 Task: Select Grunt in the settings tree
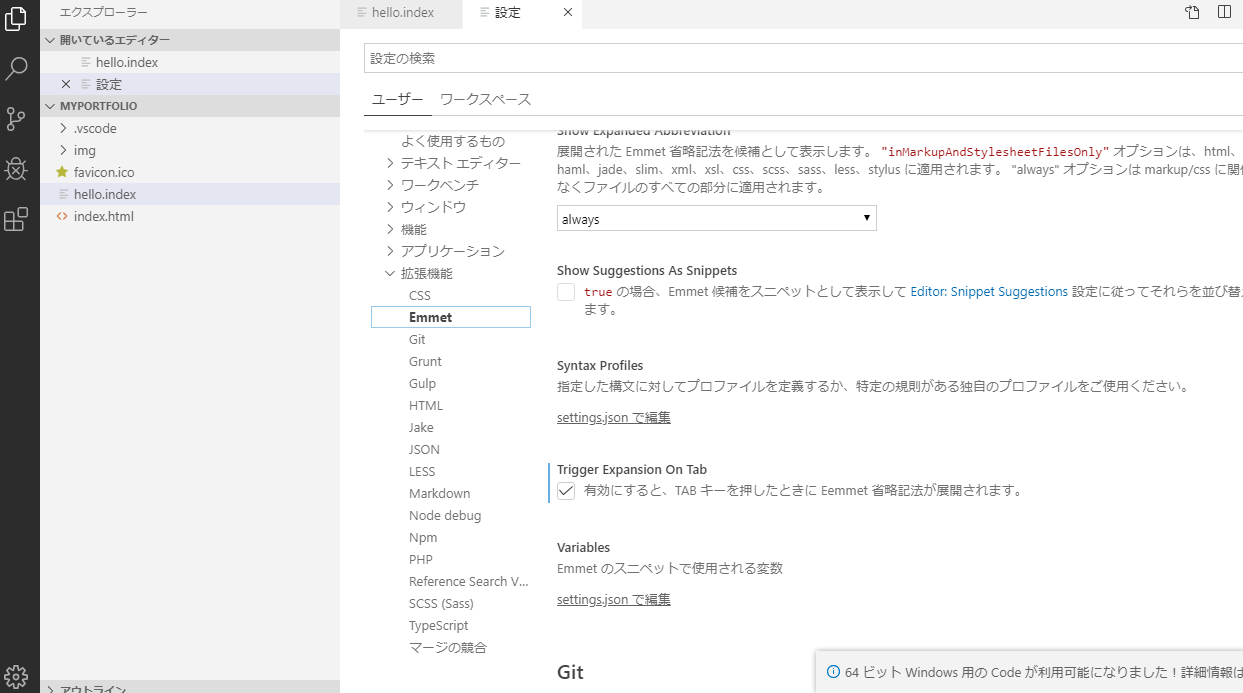(425, 361)
